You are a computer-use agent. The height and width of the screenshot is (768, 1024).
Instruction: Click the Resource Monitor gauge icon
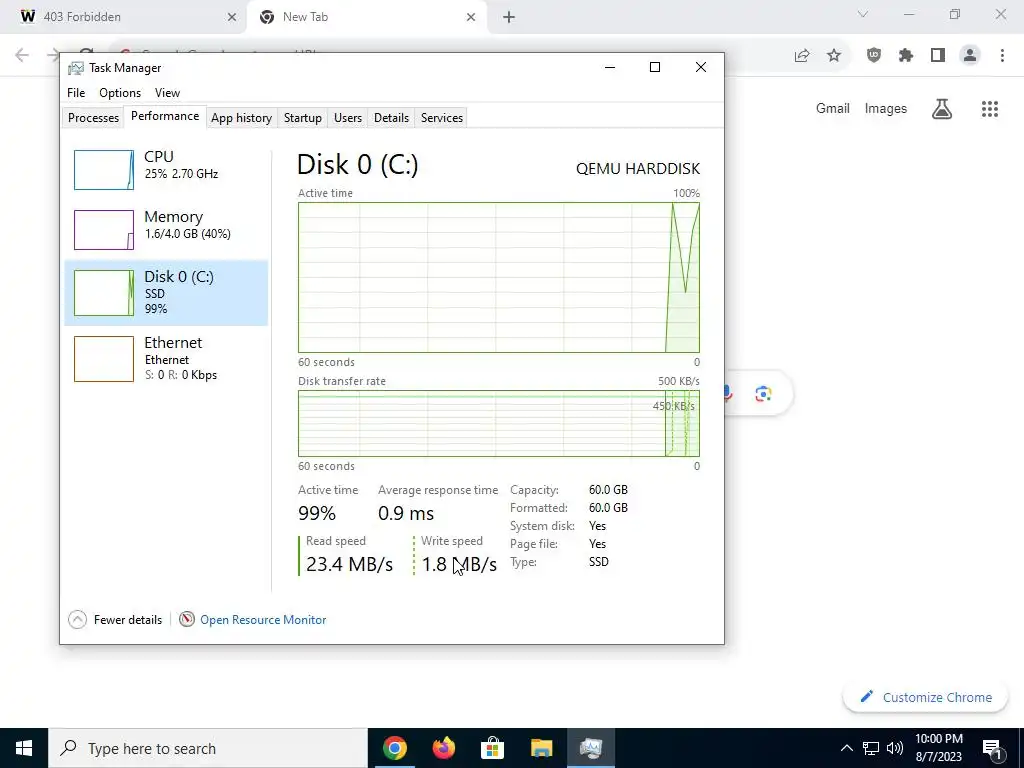pyautogui.click(x=187, y=619)
